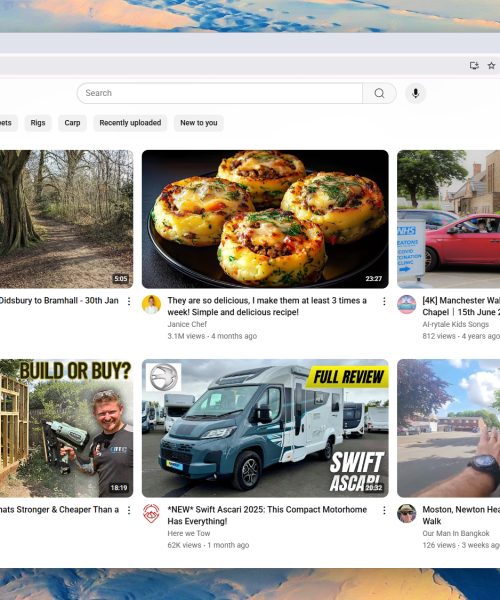Visit the Here we Tow channel name
This screenshot has height=600, width=500.
(189, 533)
